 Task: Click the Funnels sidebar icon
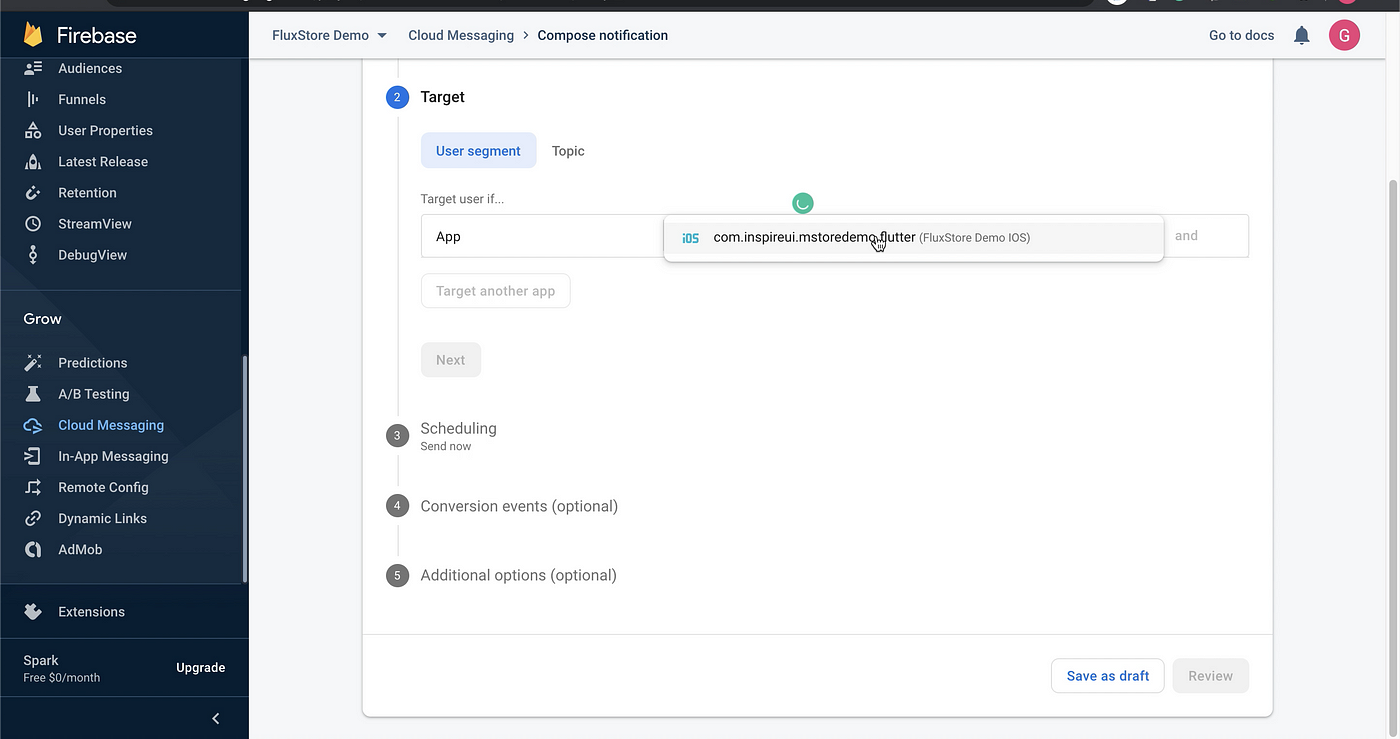tap(33, 99)
